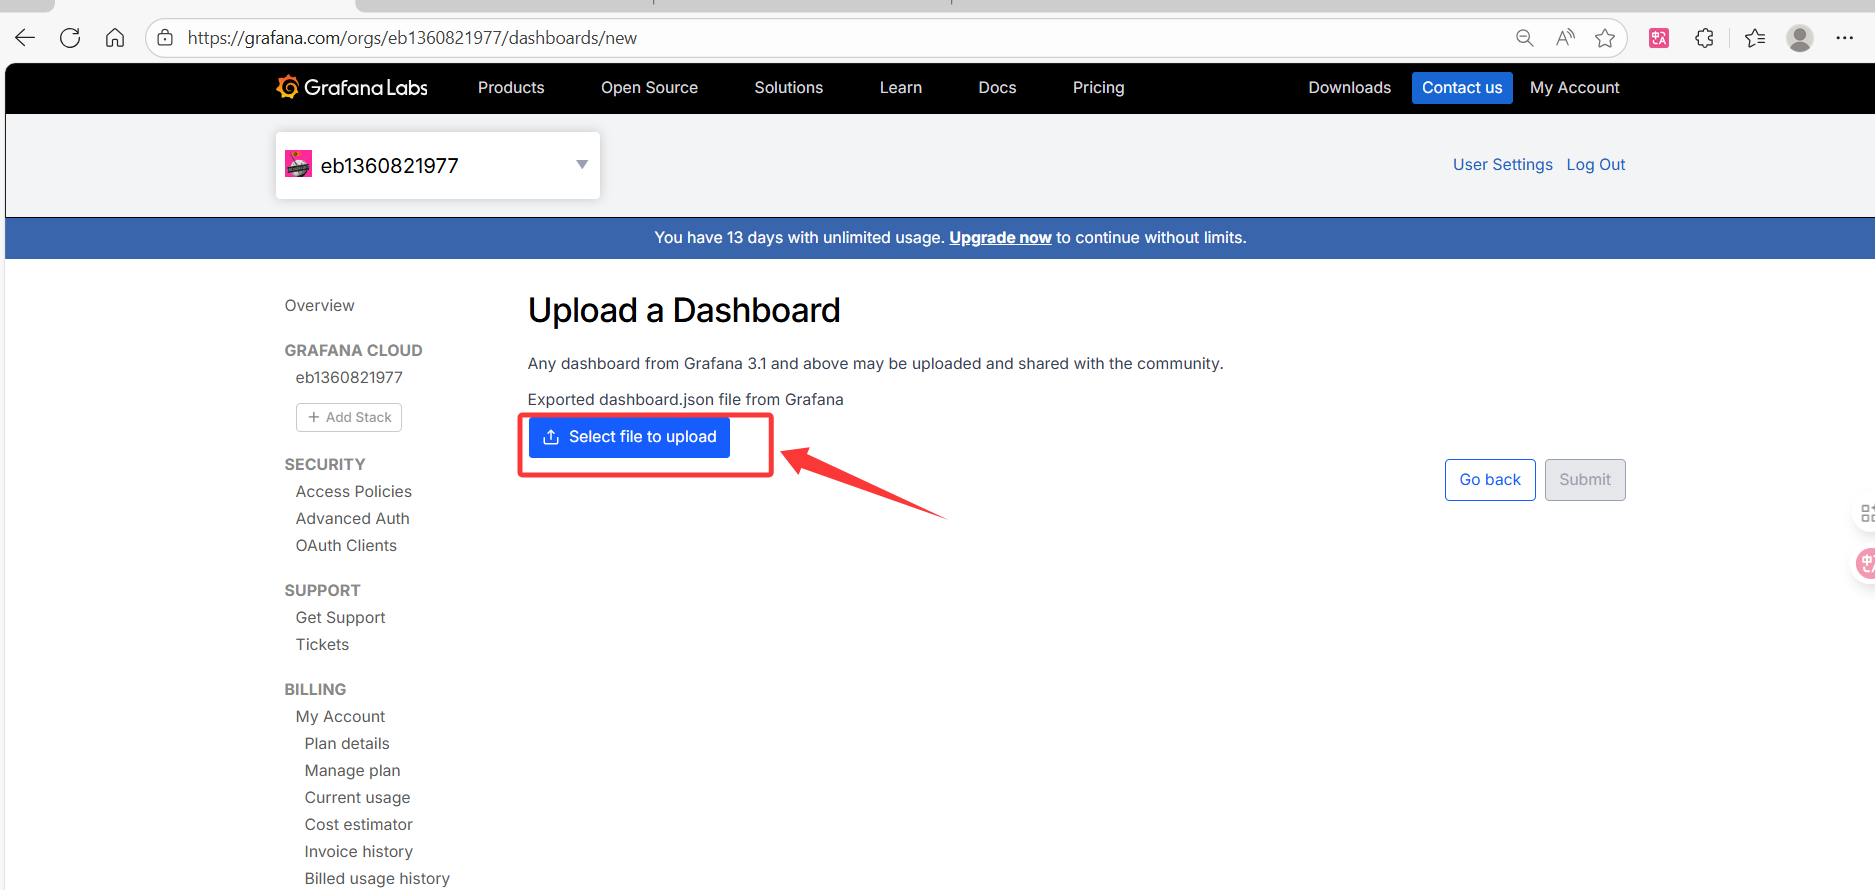Click the browser back arrow

pos(25,38)
